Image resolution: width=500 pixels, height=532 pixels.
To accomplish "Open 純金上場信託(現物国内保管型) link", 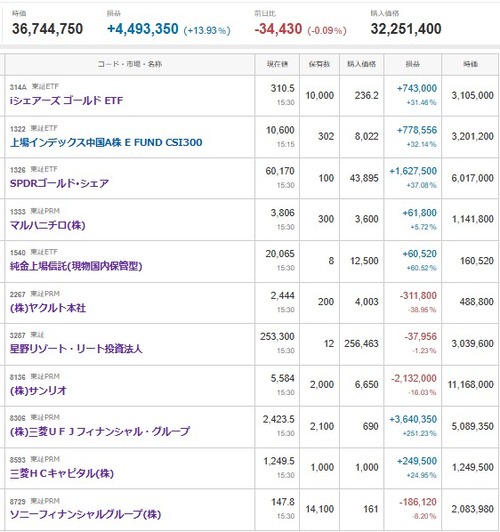I will click(76, 266).
